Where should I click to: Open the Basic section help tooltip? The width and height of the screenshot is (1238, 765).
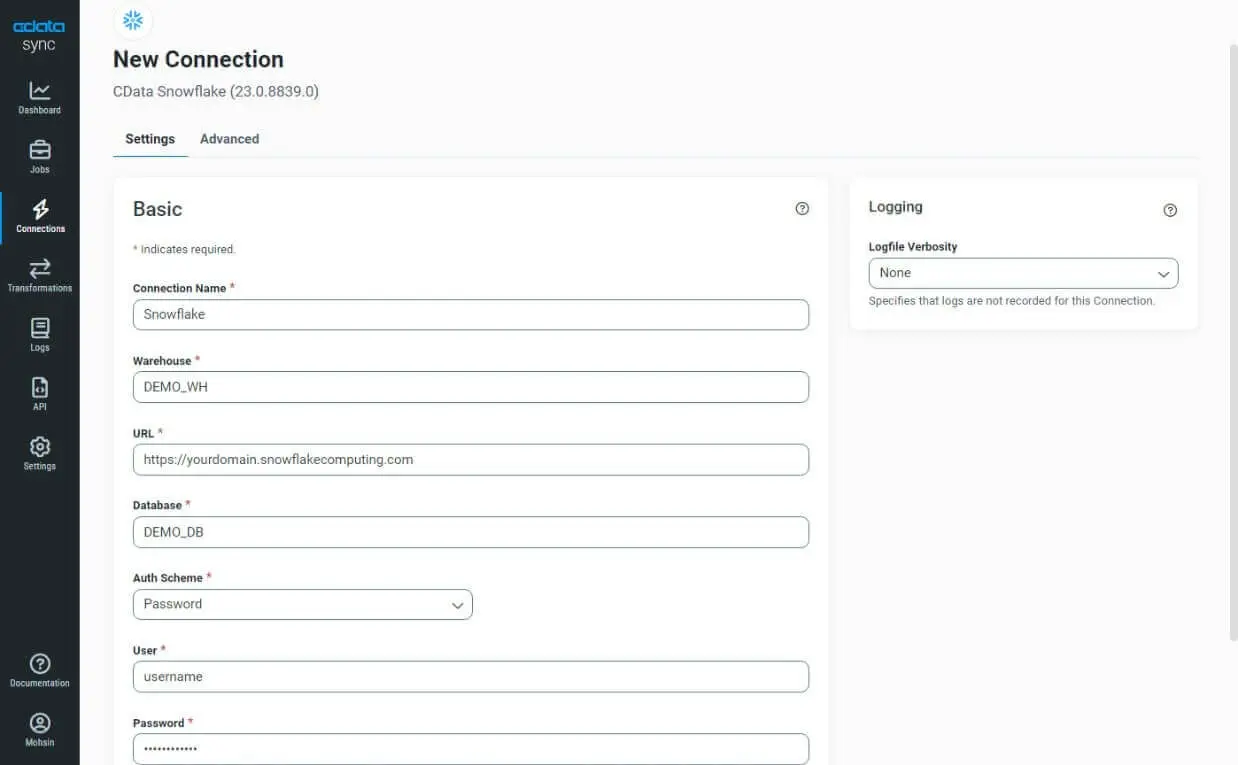click(801, 208)
